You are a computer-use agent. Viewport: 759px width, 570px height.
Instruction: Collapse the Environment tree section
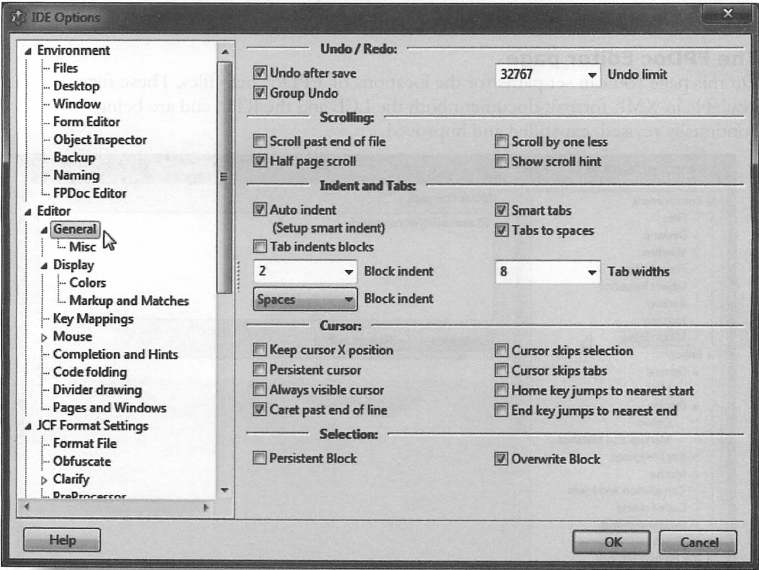click(x=28, y=51)
